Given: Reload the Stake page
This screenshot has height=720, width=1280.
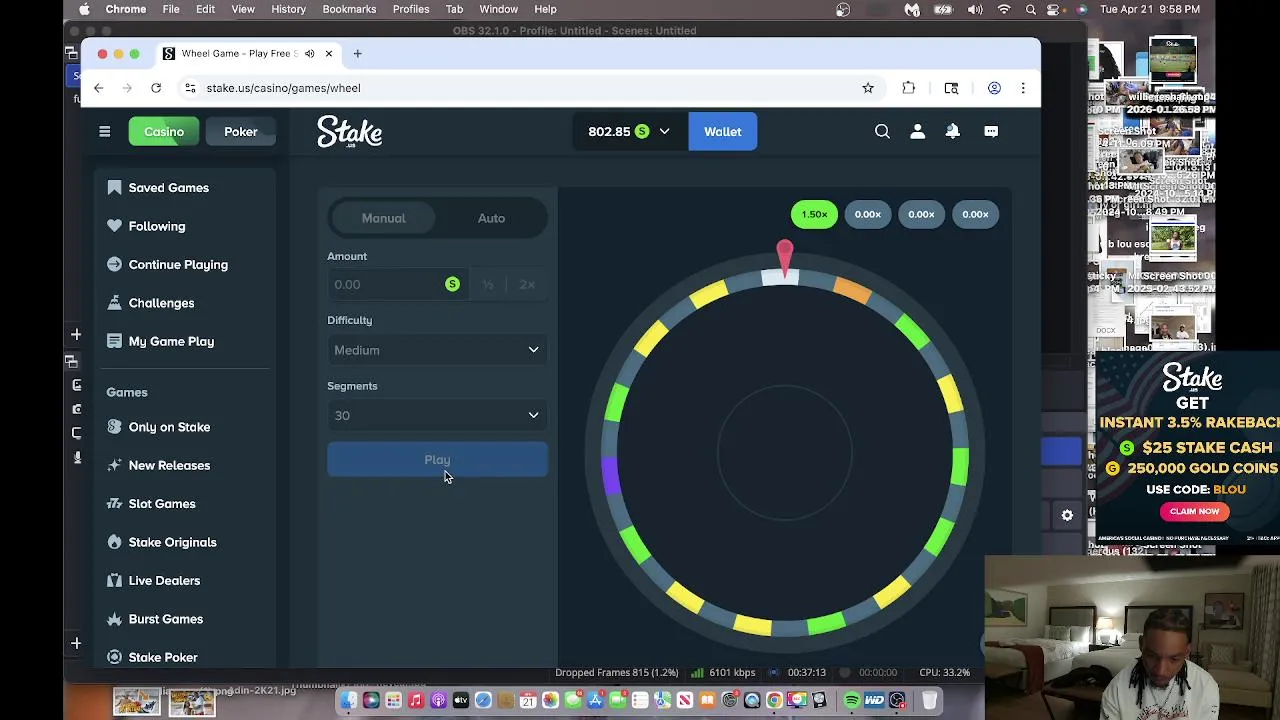Looking at the screenshot, I should (156, 88).
